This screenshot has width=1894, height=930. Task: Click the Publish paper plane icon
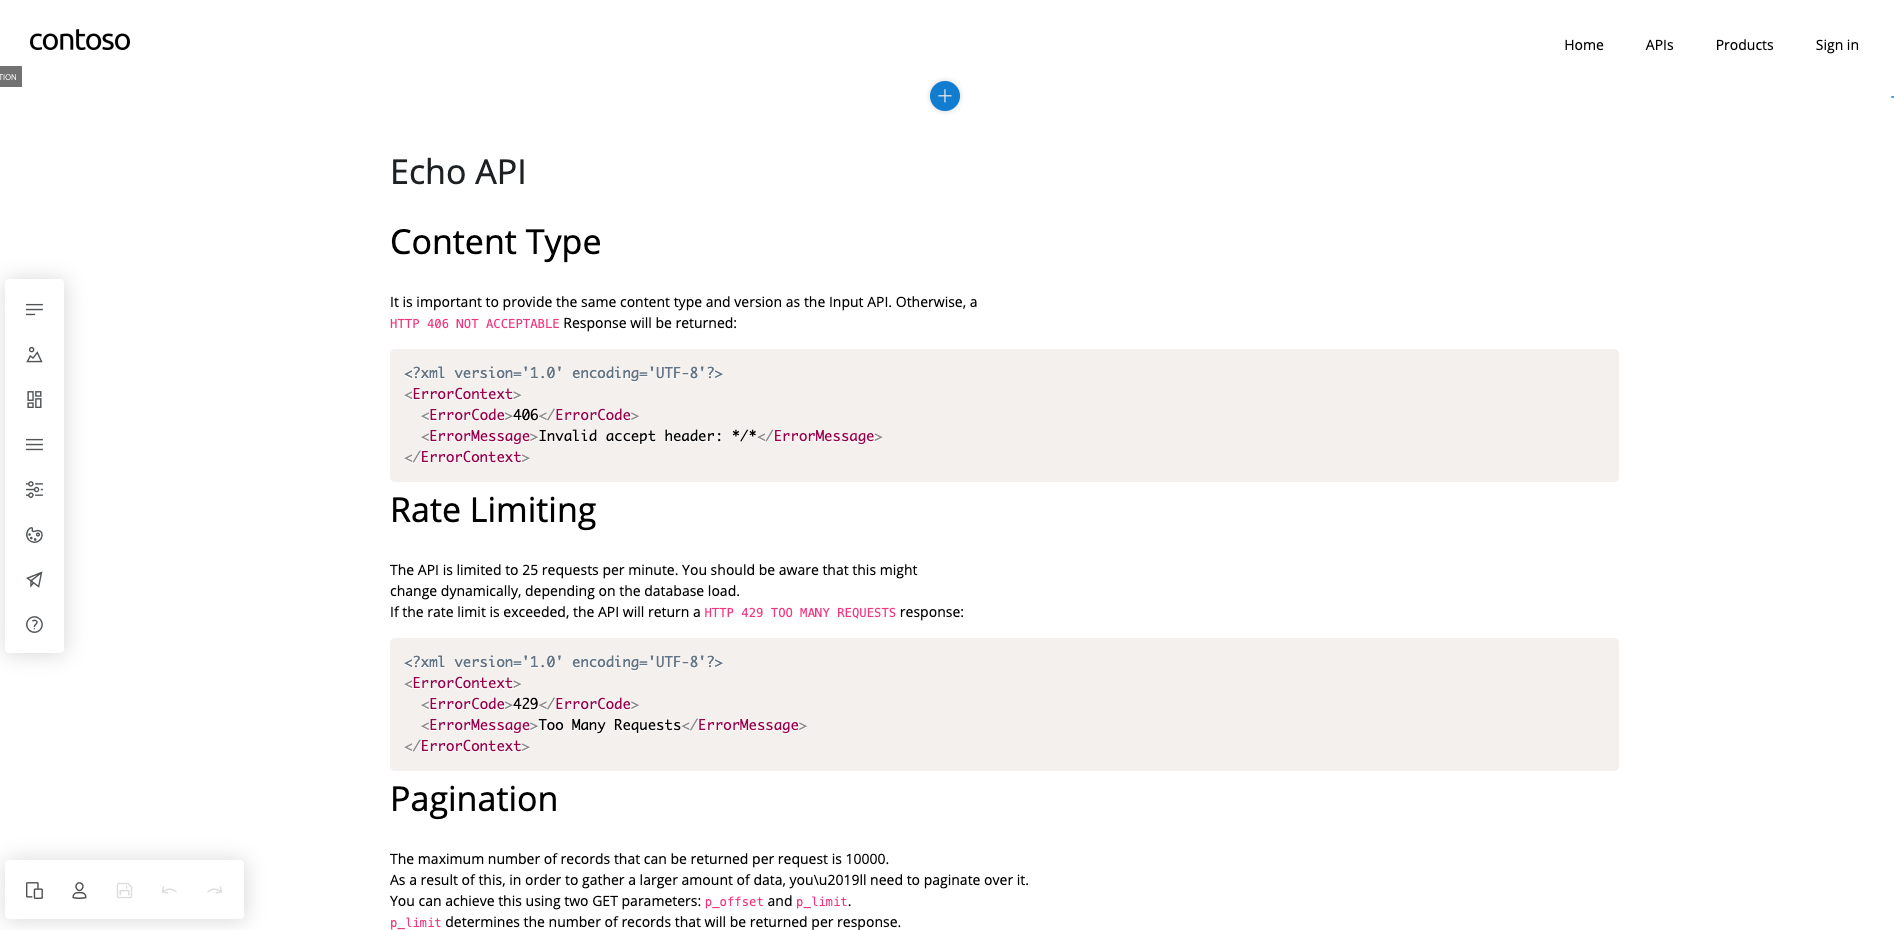coord(34,580)
